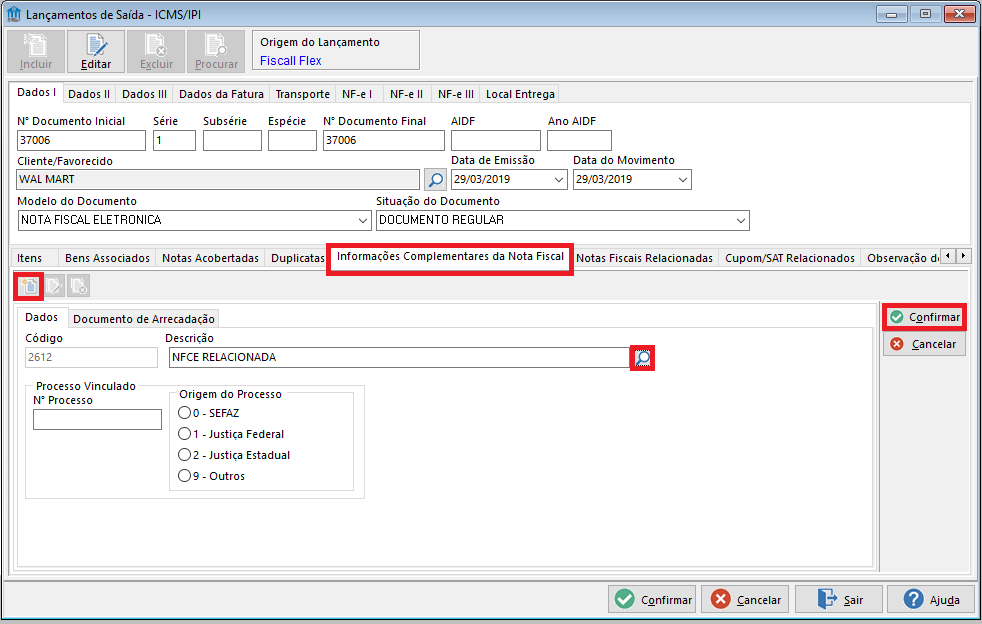Select Informações Complementares da Nota Fiscal tab
This screenshot has width=982, height=624.
pyautogui.click(x=450, y=257)
